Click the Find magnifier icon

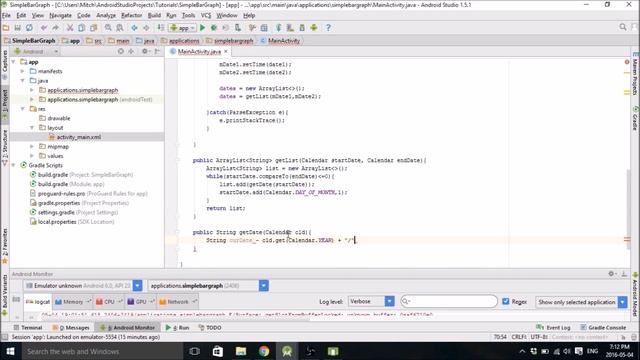coord(108,28)
